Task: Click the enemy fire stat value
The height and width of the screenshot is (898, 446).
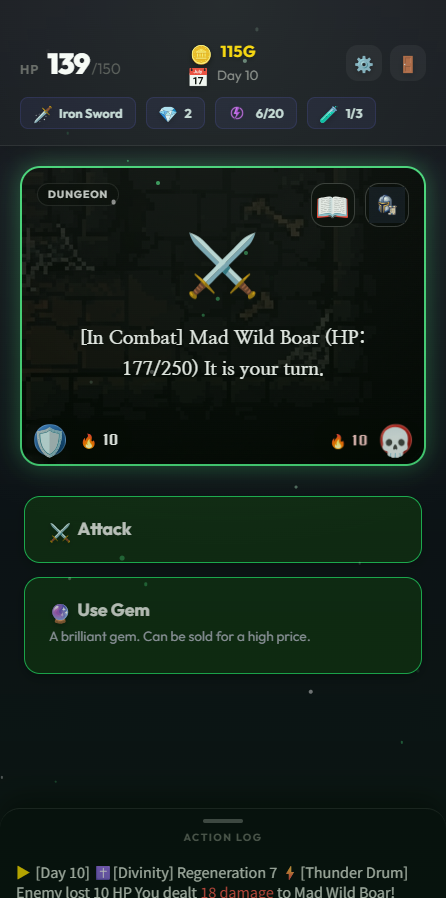Action: (x=360, y=440)
